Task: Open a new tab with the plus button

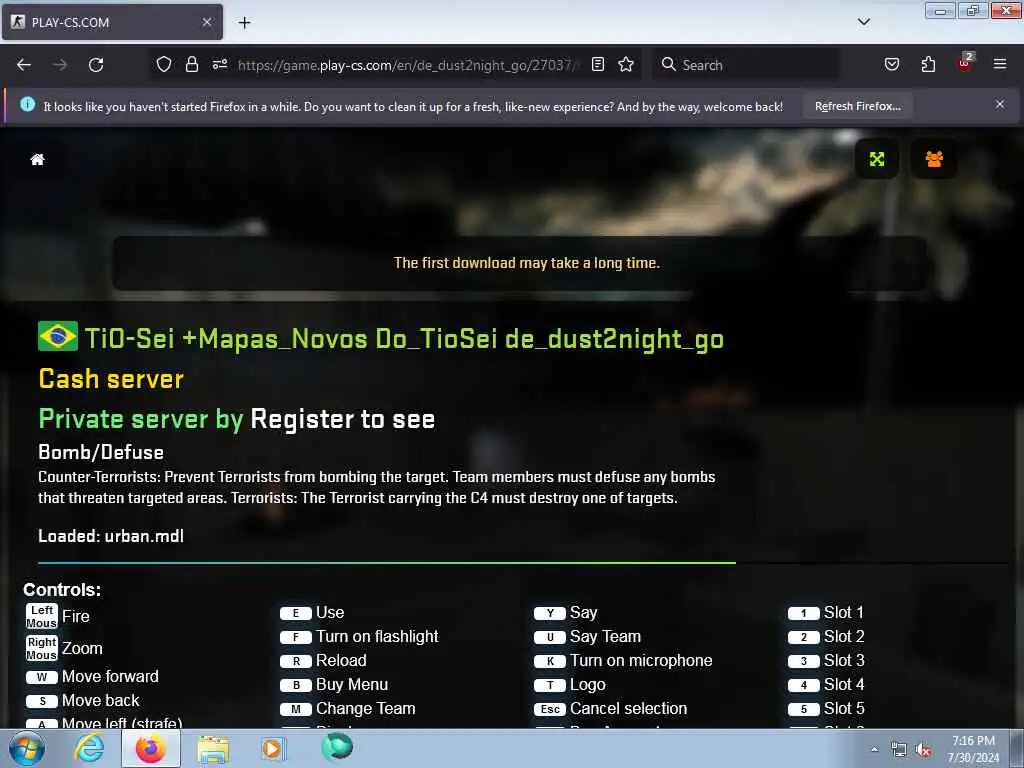Action: coord(244,22)
